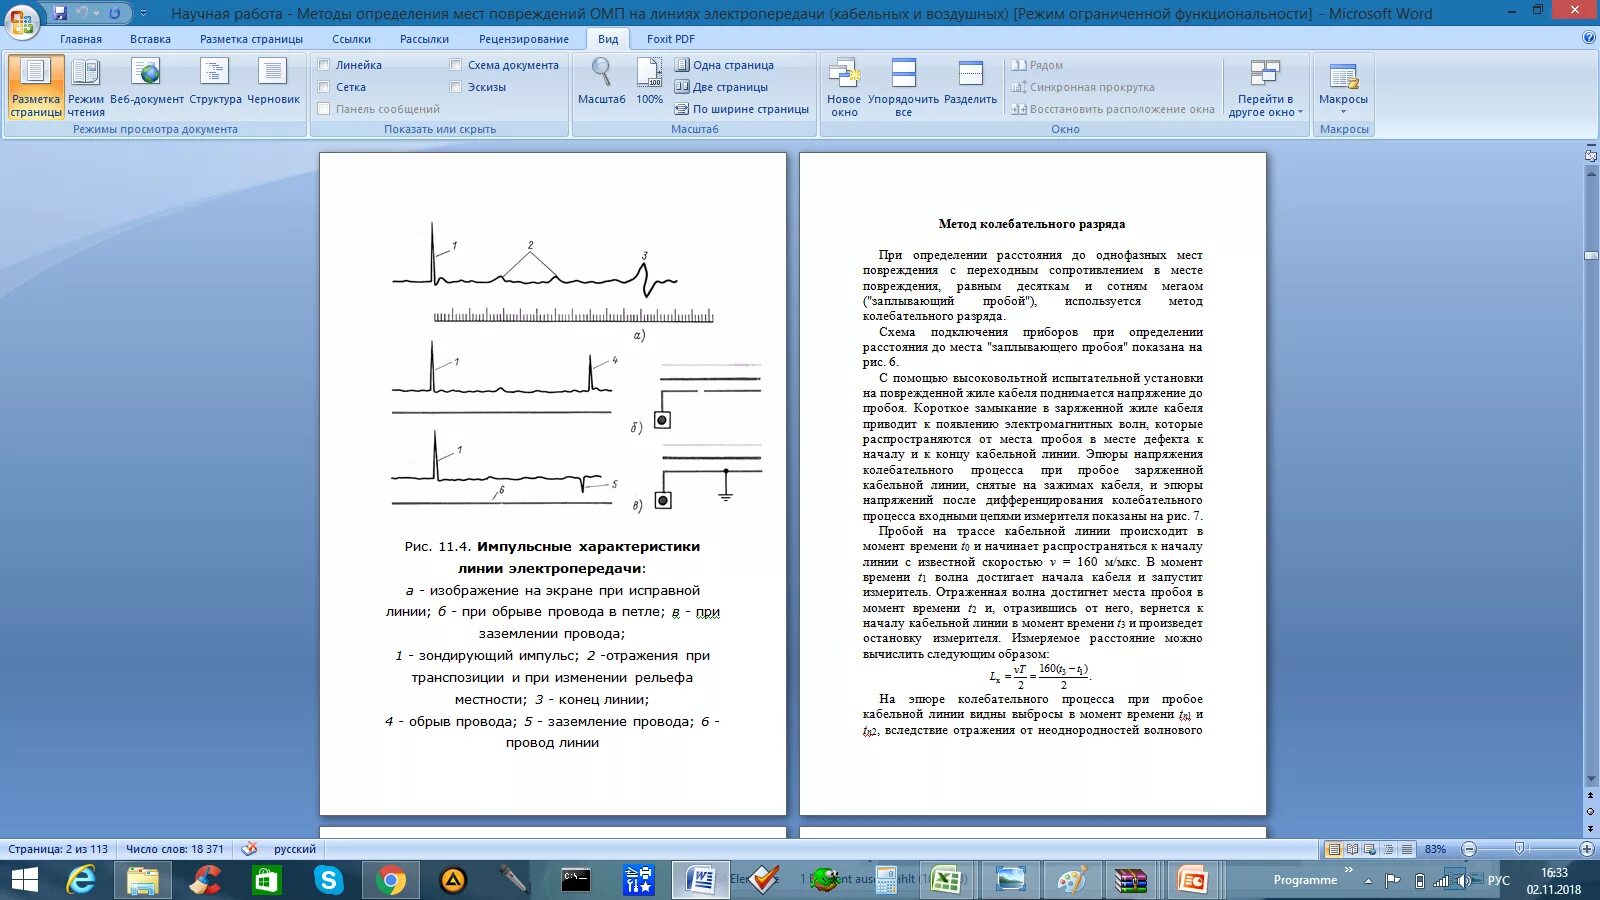Select the Две страницы view button
Viewport: 1600px width, 900px height.
(x=721, y=87)
